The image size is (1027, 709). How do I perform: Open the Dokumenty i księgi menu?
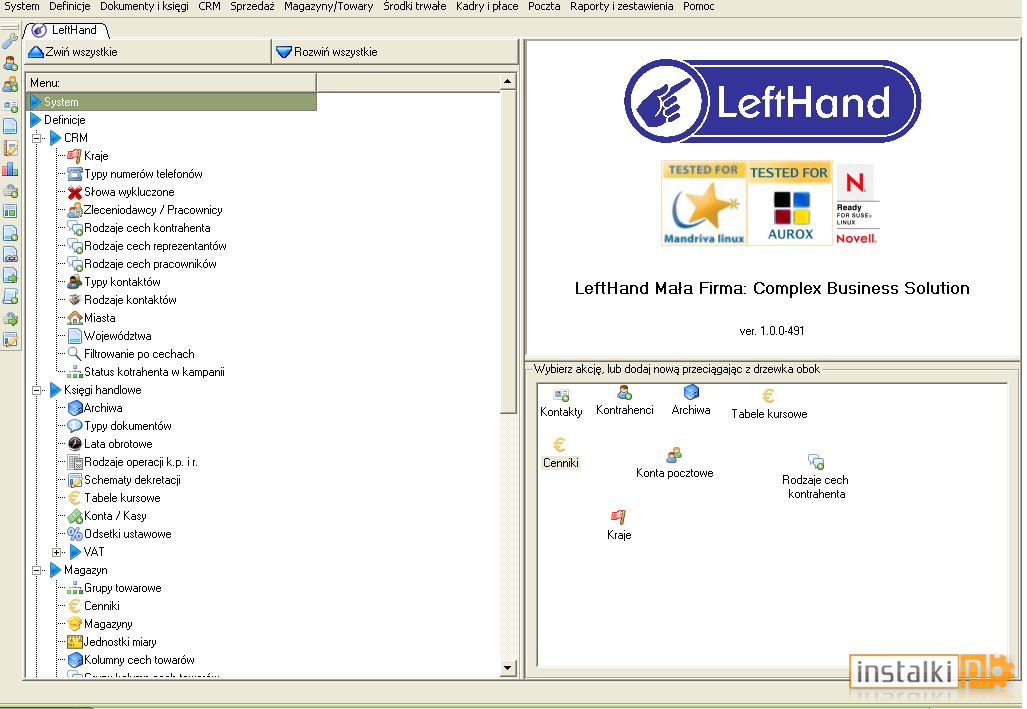144,7
